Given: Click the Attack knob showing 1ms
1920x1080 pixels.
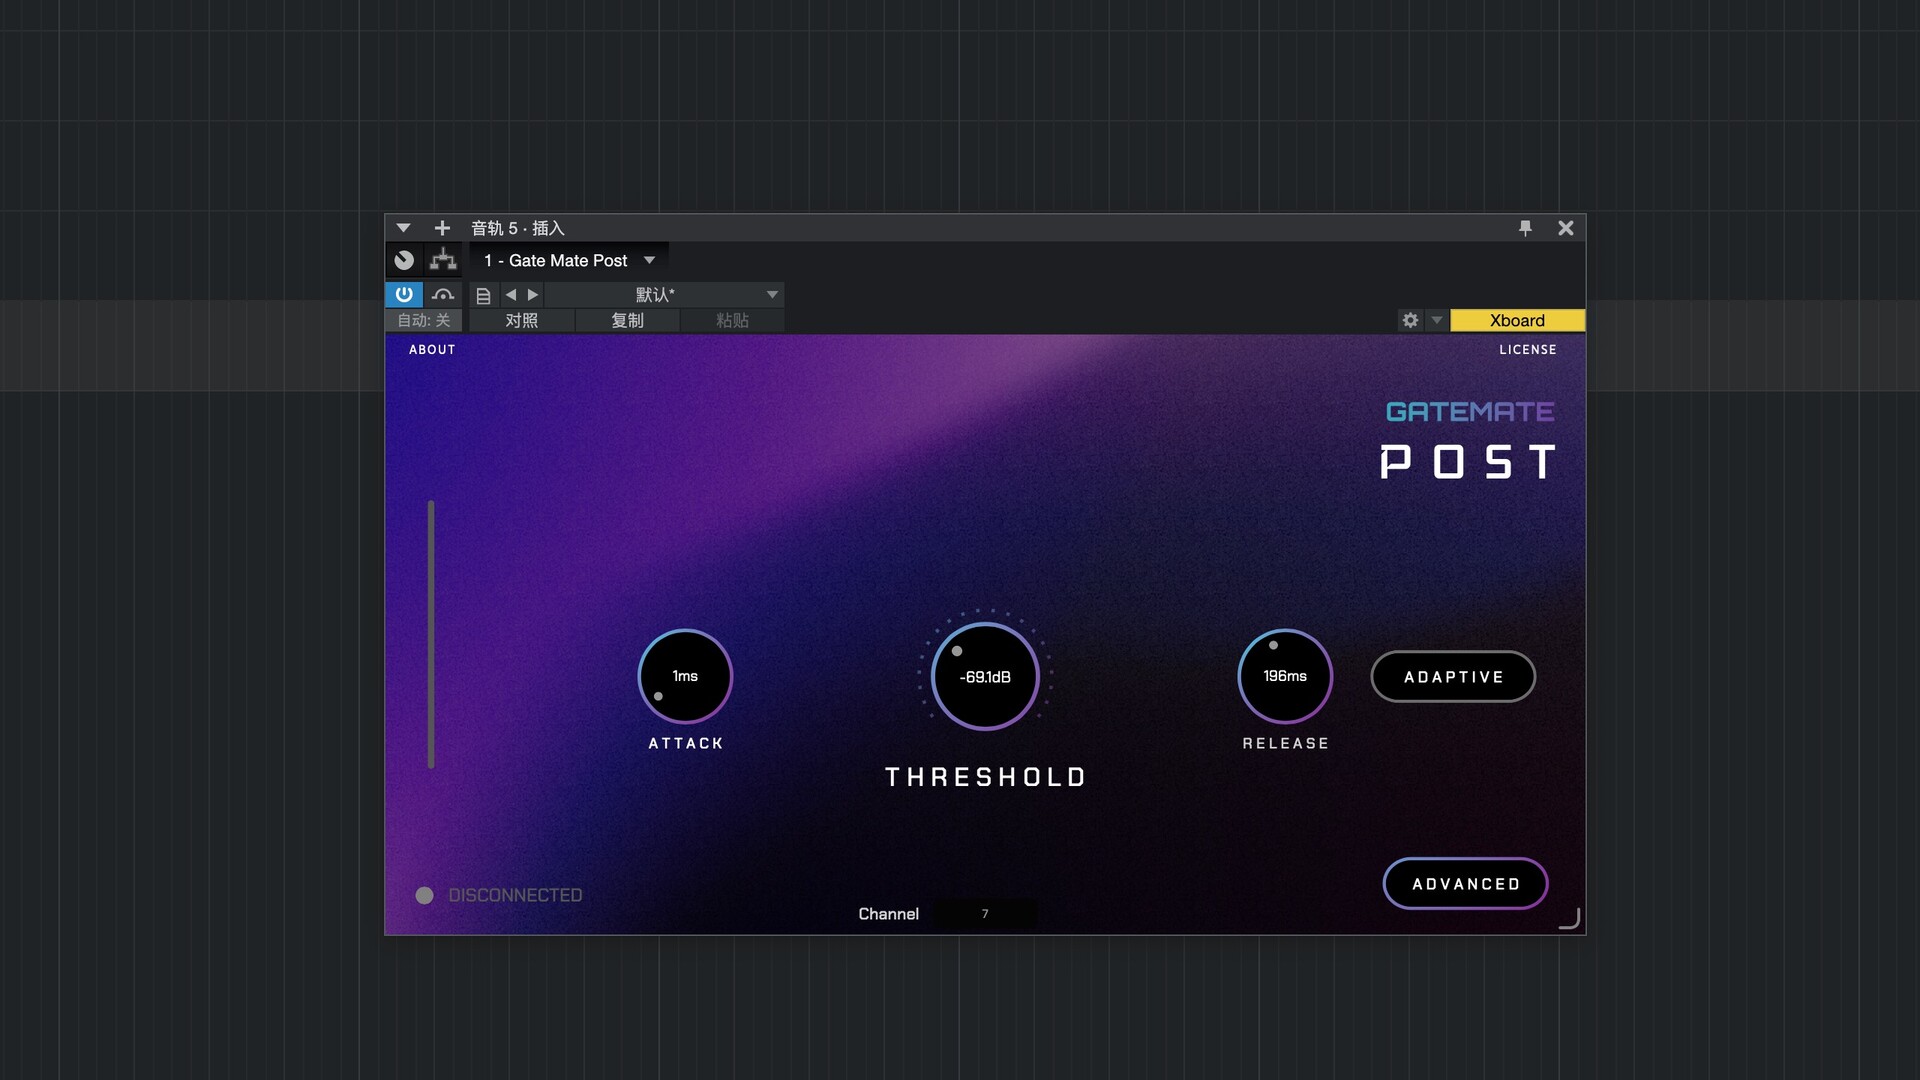Looking at the screenshot, I should [x=685, y=676].
